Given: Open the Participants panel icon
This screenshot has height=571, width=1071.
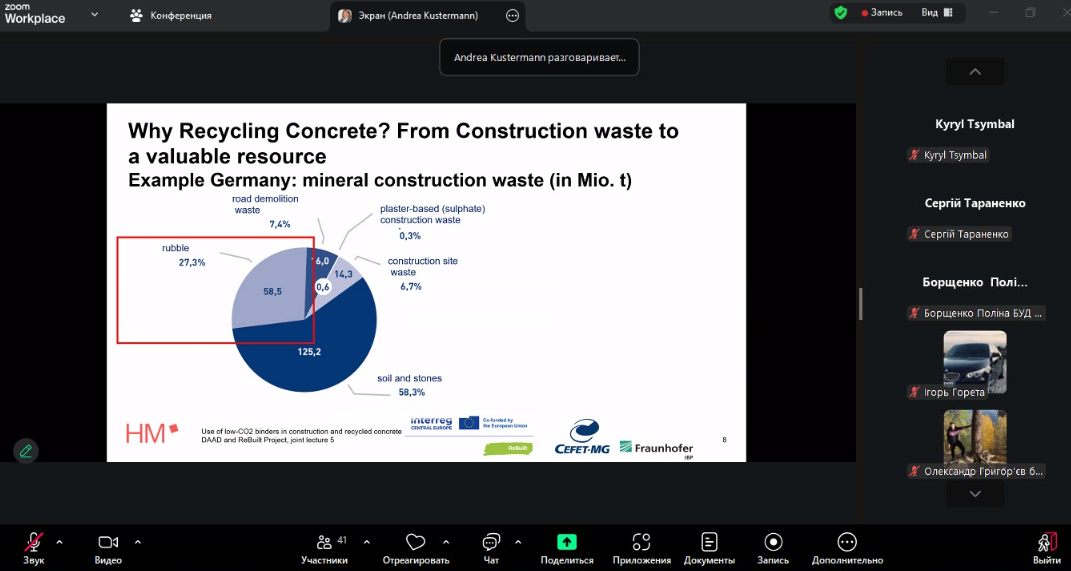Looking at the screenshot, I should (x=324, y=542).
